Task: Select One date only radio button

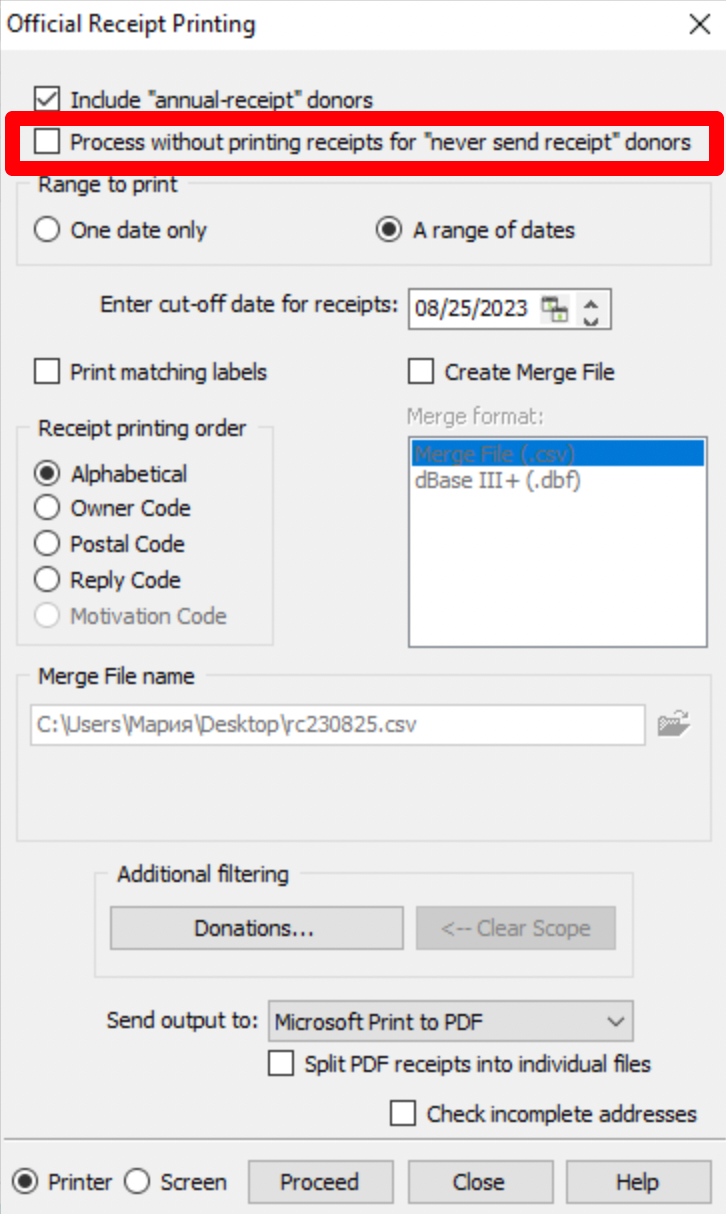Action: click(x=47, y=230)
